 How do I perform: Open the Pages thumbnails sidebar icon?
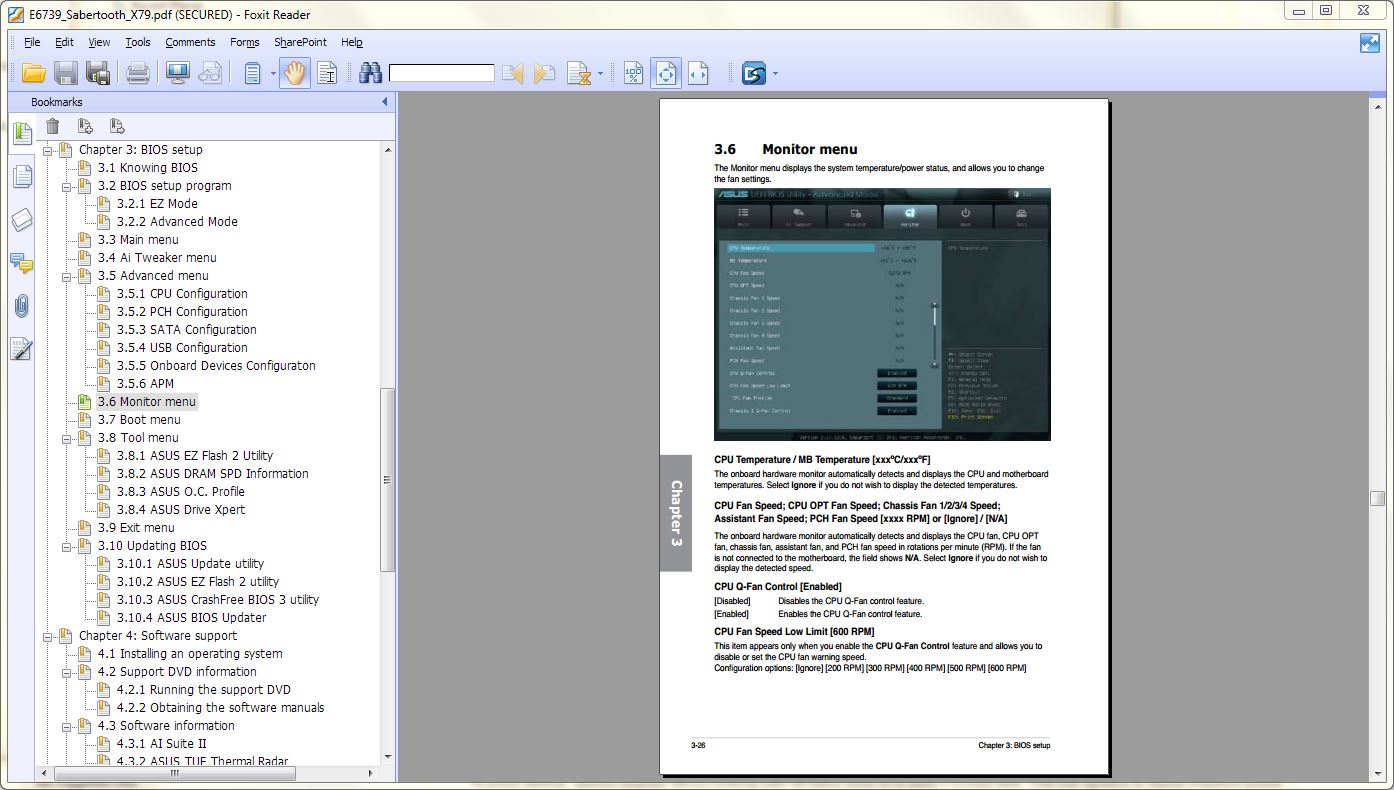22,177
